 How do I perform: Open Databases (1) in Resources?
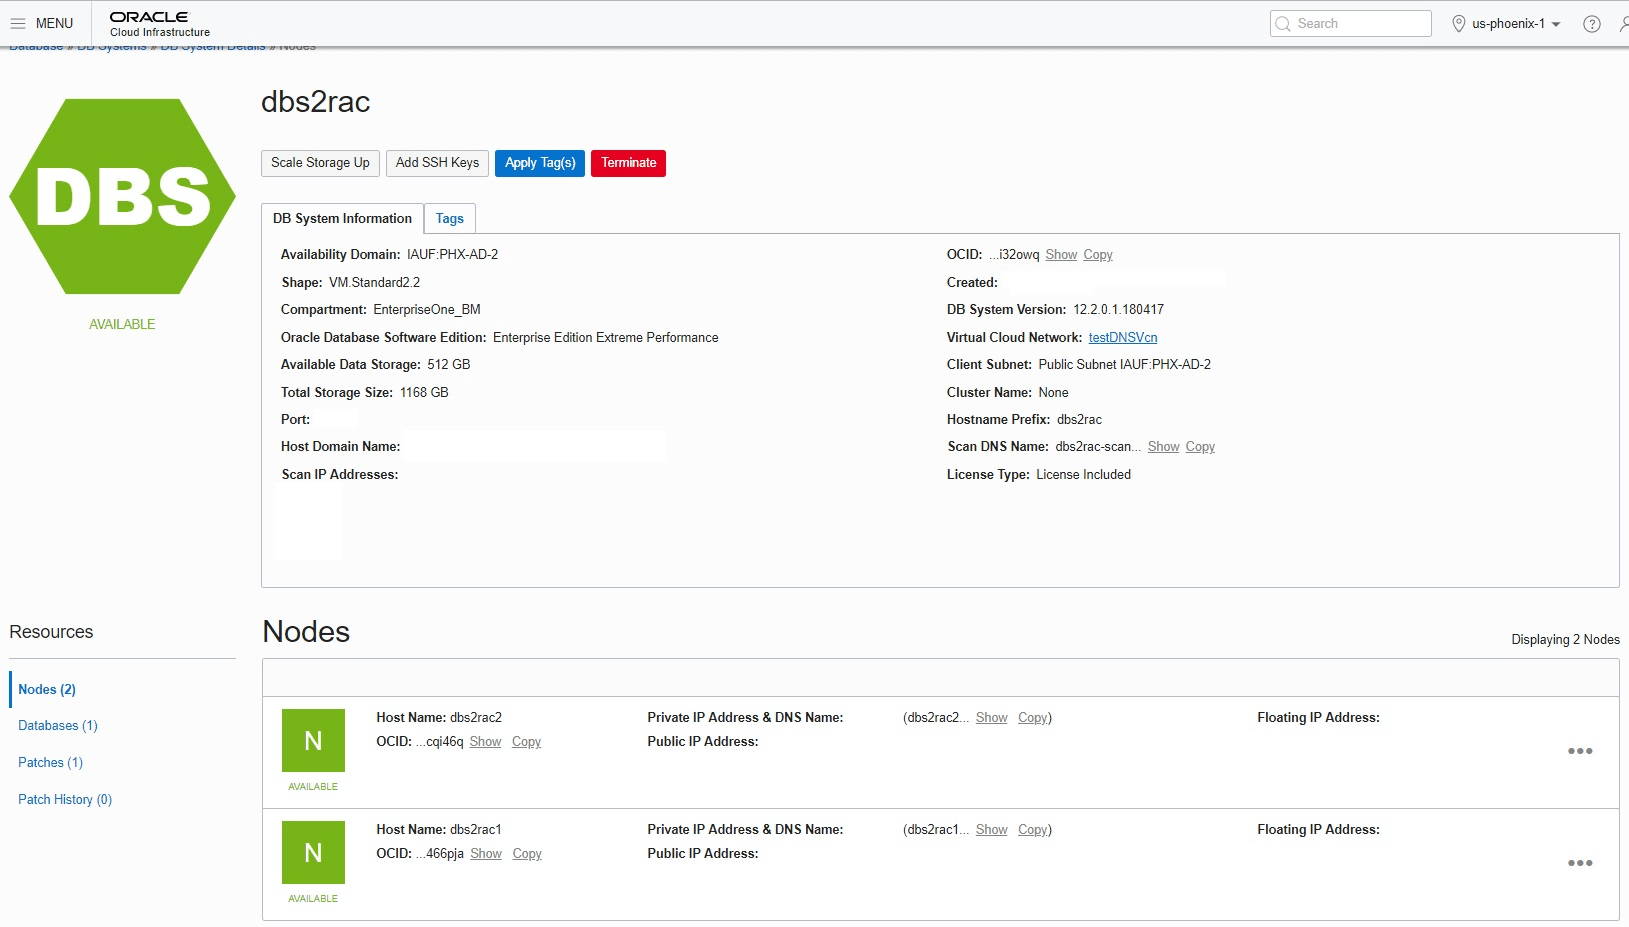pos(58,726)
